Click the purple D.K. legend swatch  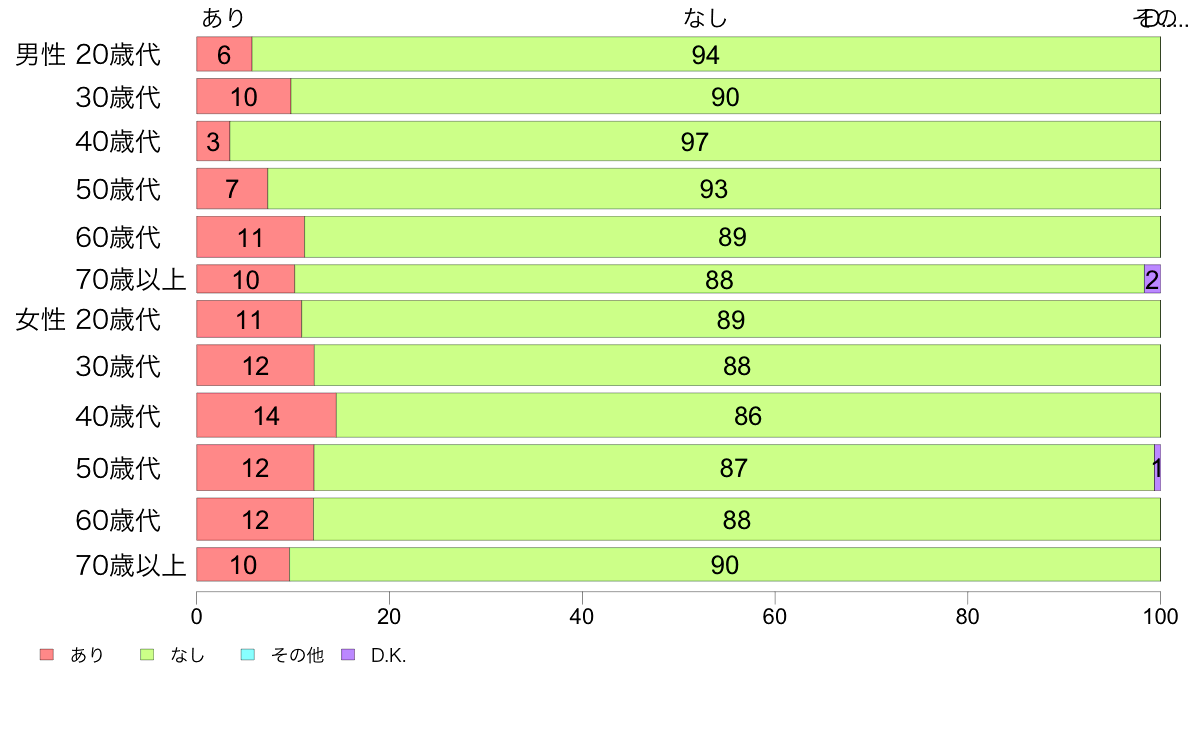point(348,654)
